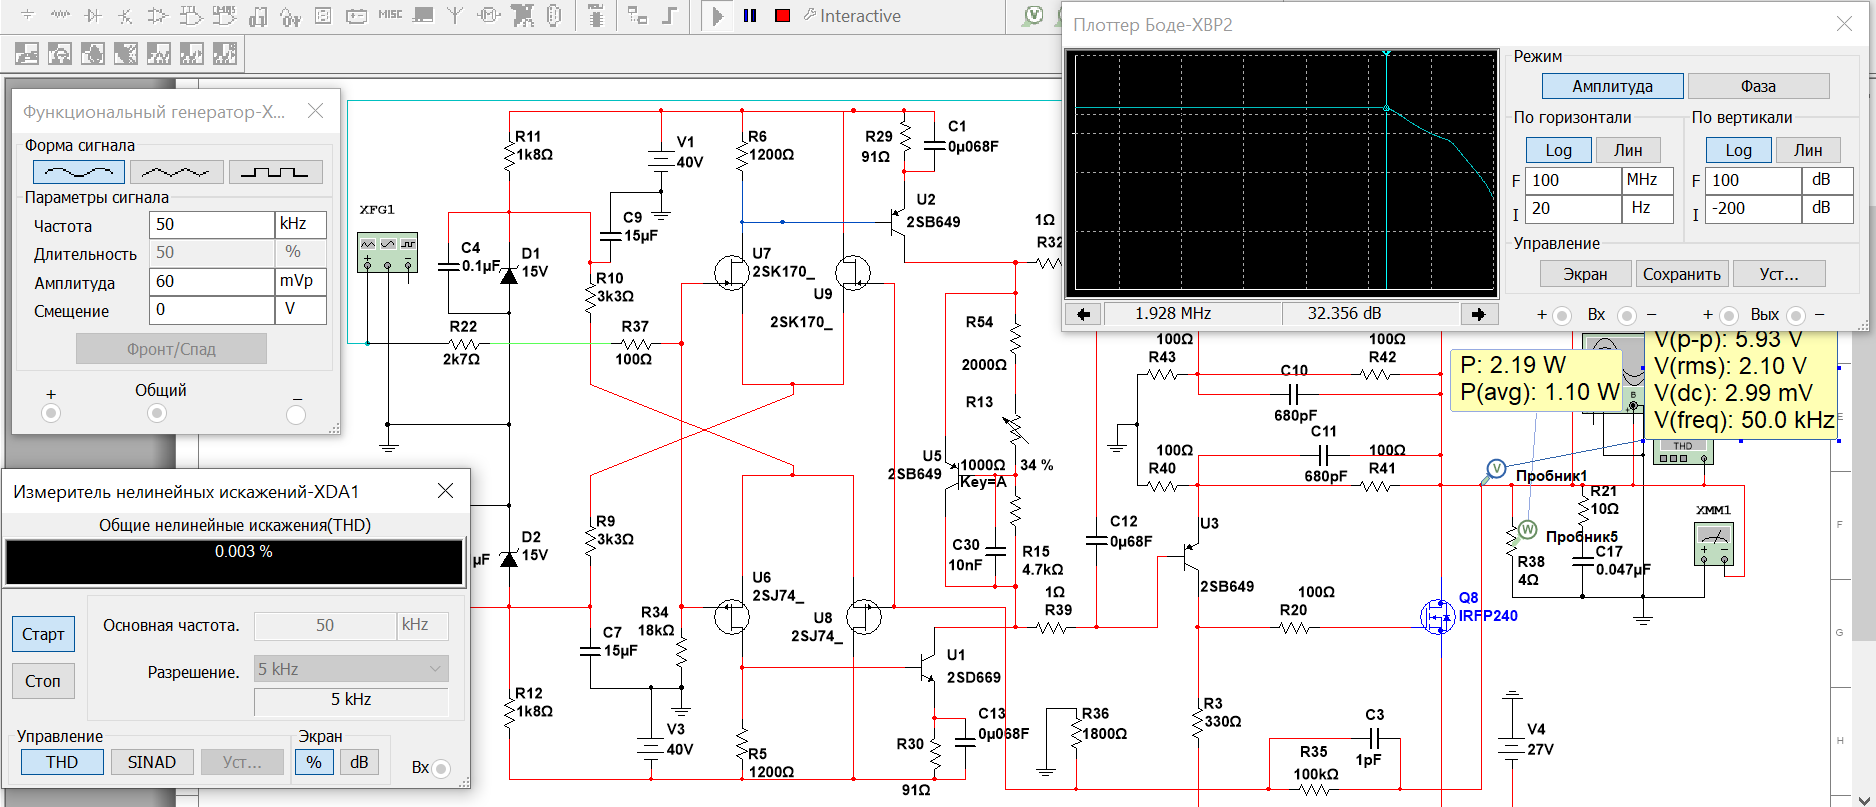This screenshot has height=807, width=1876.
Task: Click generator frequency field showing 50
Action: 212,224
